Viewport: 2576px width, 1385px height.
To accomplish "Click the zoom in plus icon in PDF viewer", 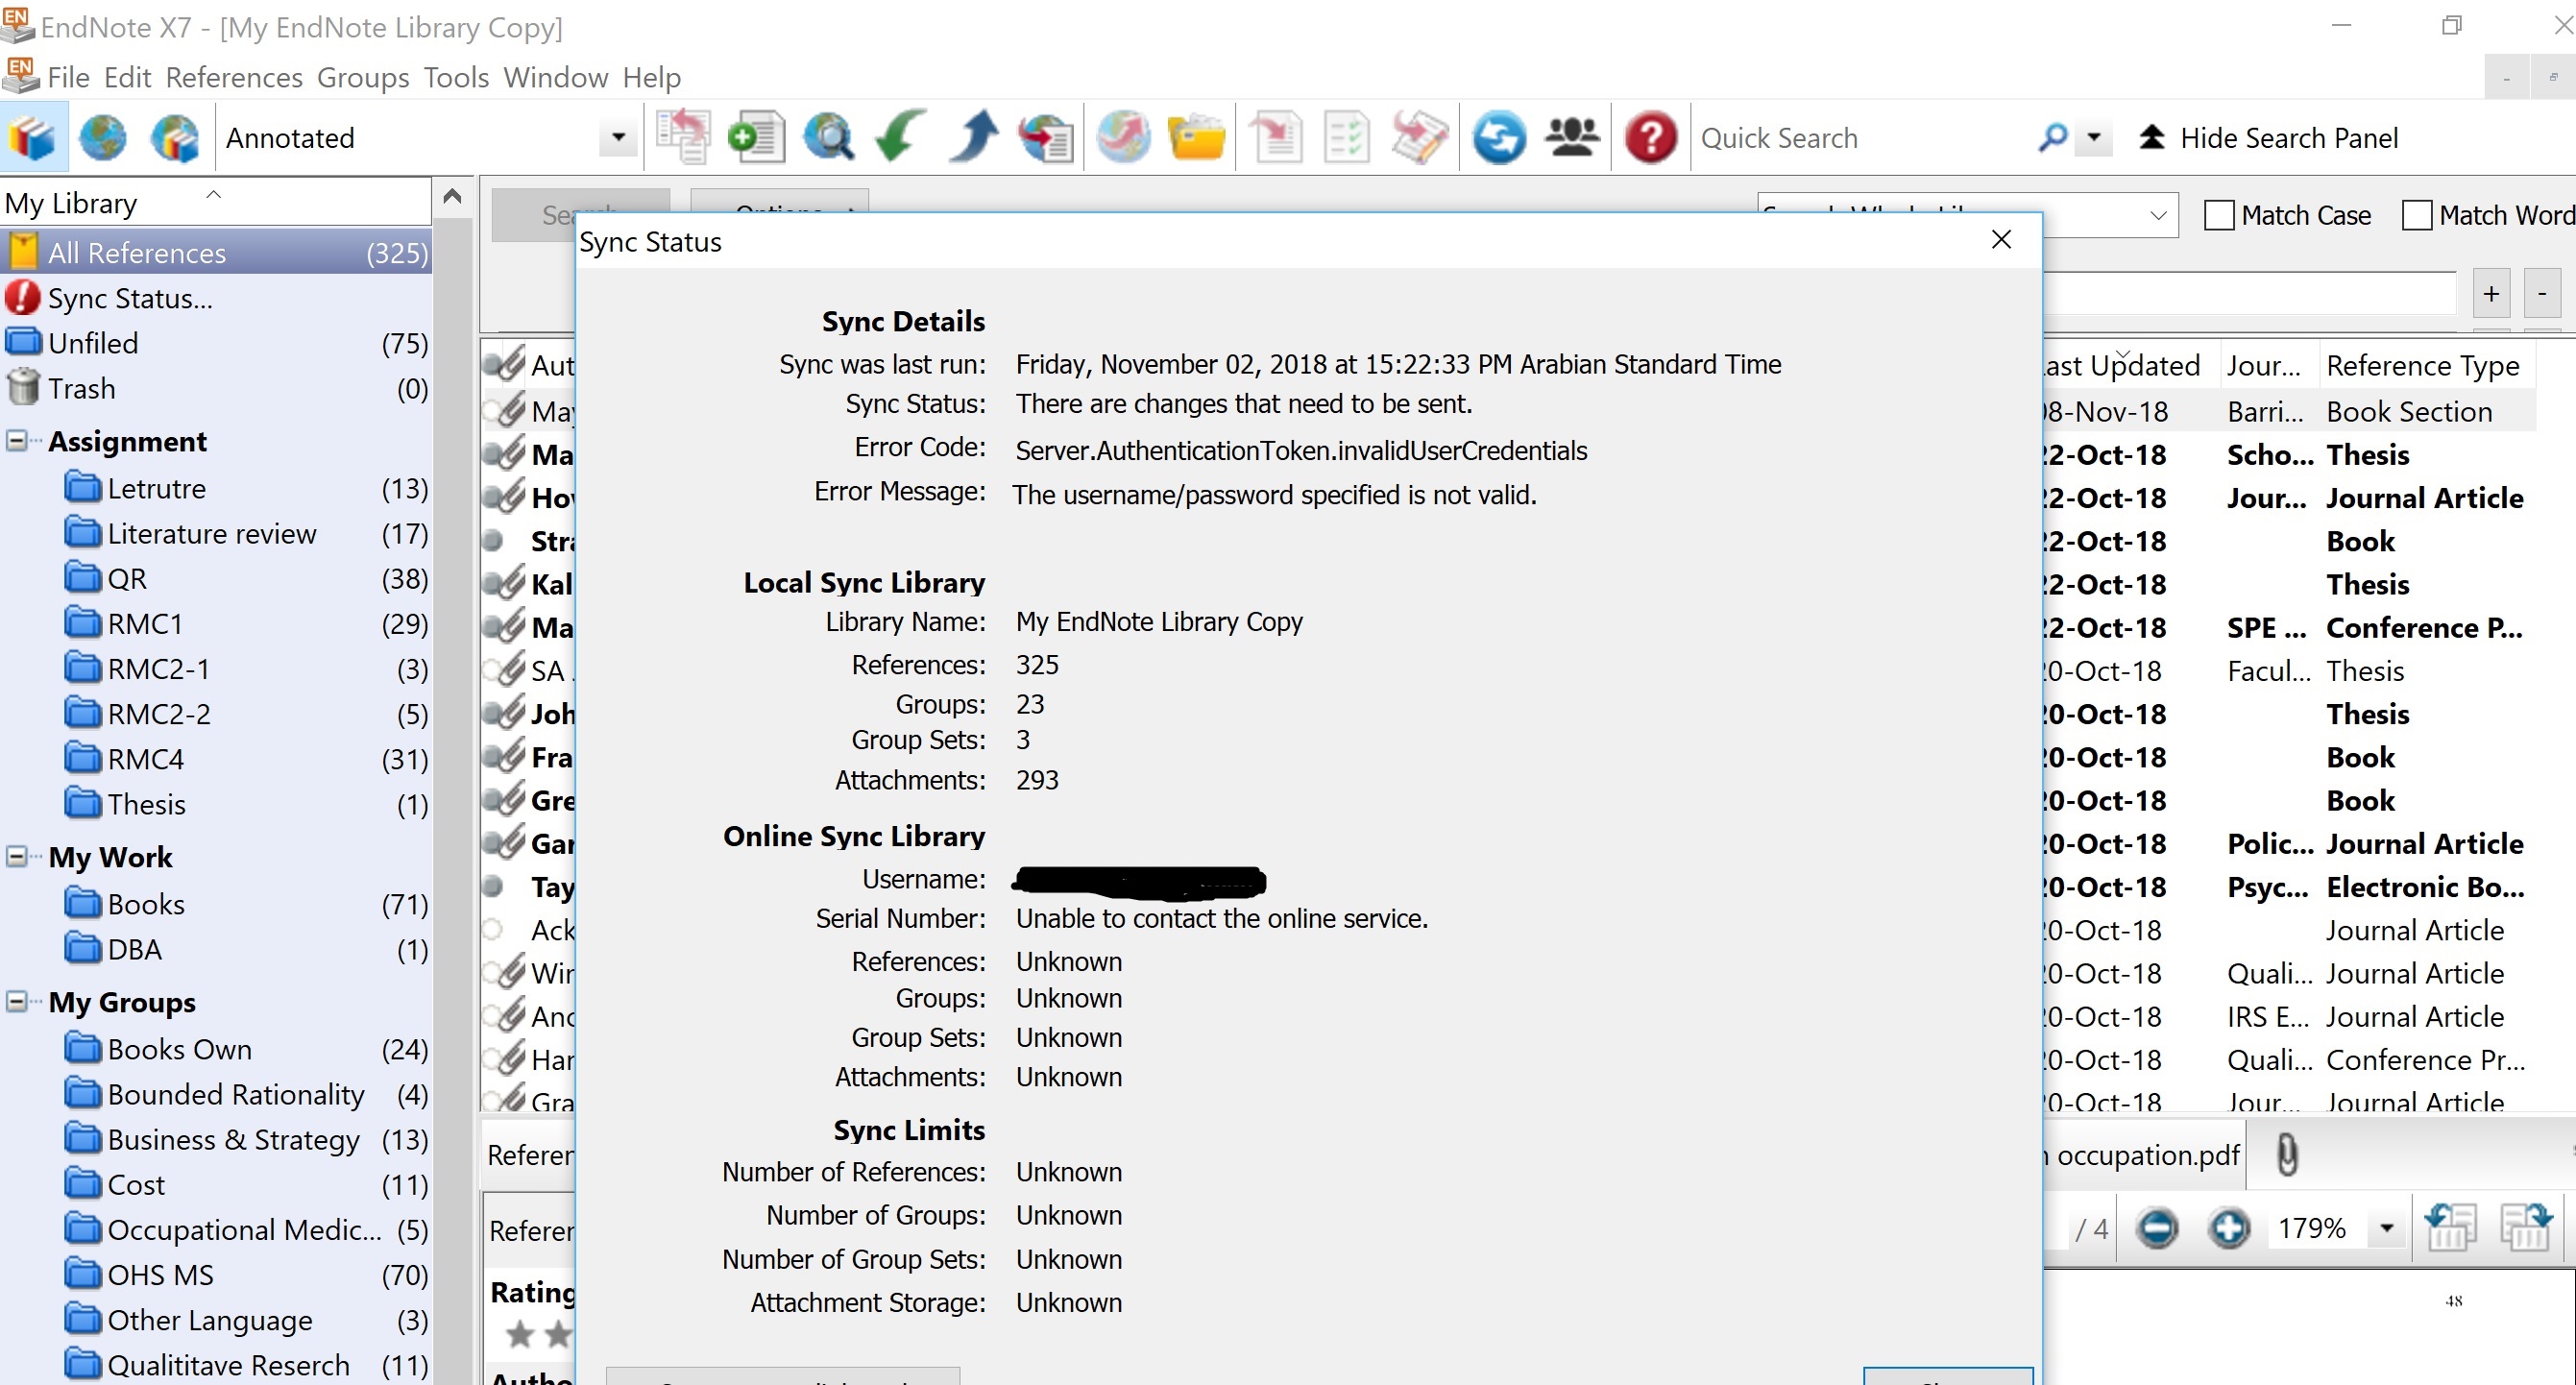I will (x=2229, y=1227).
